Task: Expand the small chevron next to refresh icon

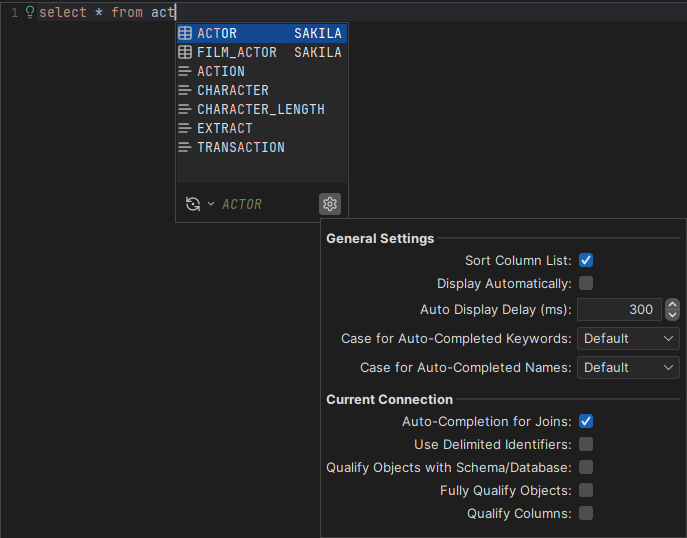Action: (x=211, y=204)
